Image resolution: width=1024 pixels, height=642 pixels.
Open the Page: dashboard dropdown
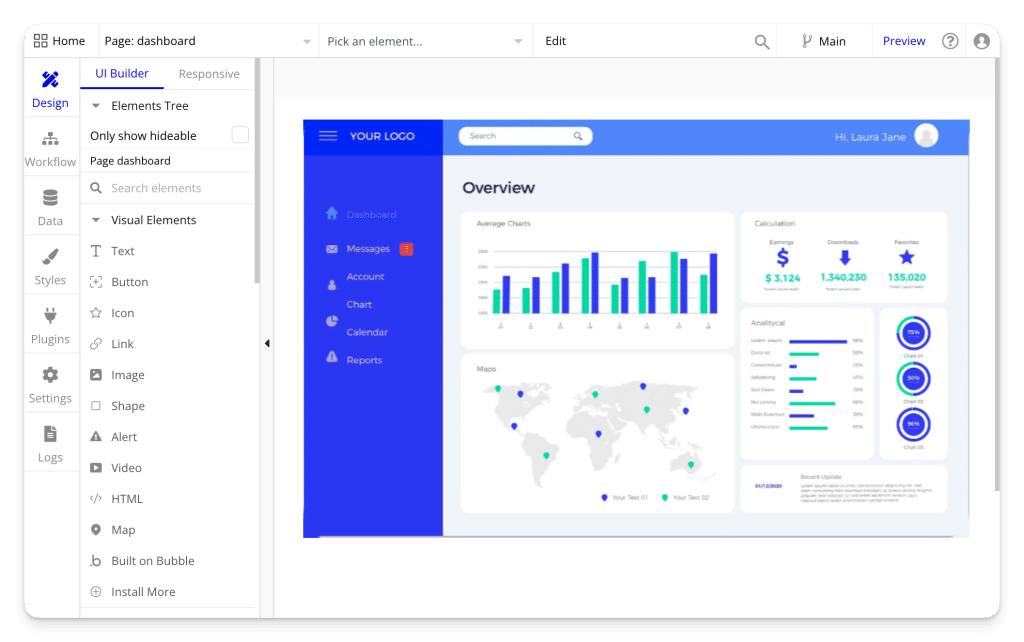click(208, 41)
